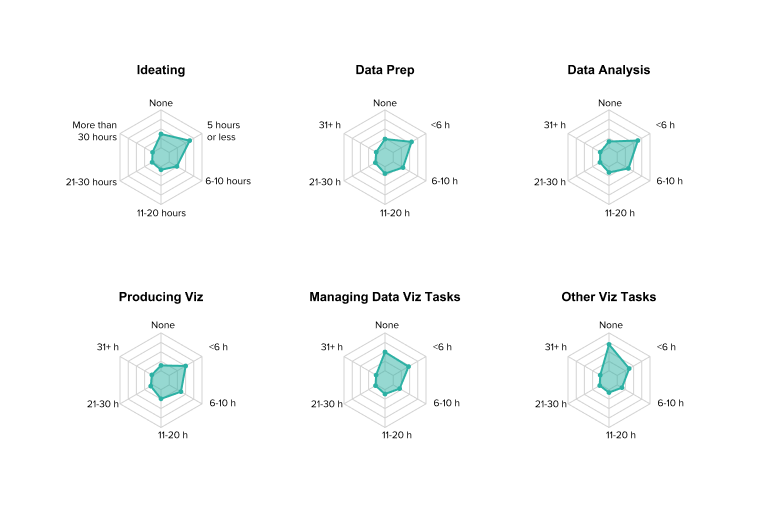771x505 pixels.
Task: Click the Producing Viz chart title
Action: [x=161, y=297]
